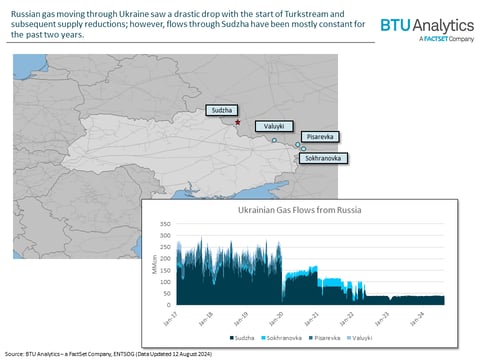Click the 200 y-axis value
This screenshot has height=360, width=480.
(x=165, y=259)
